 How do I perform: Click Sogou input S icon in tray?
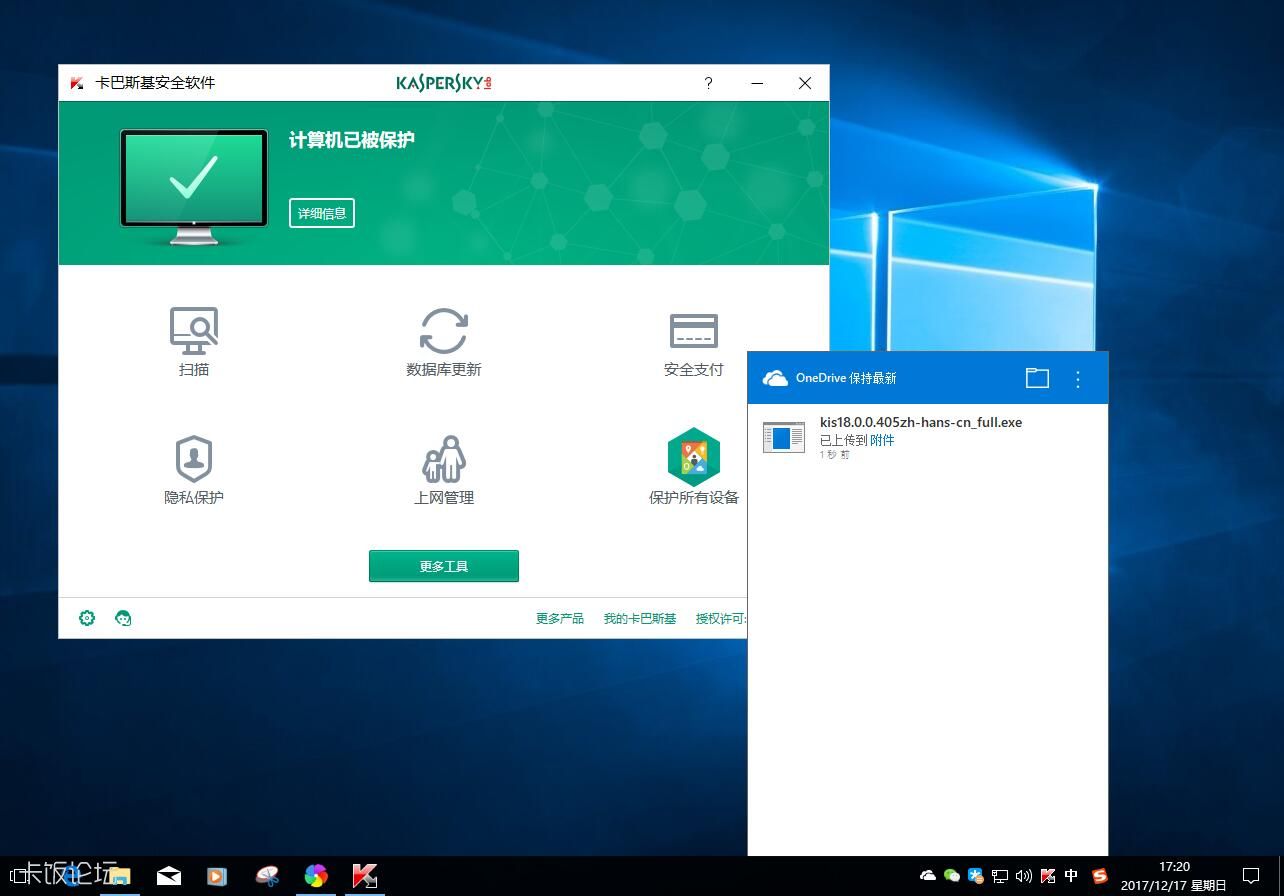pos(1100,876)
